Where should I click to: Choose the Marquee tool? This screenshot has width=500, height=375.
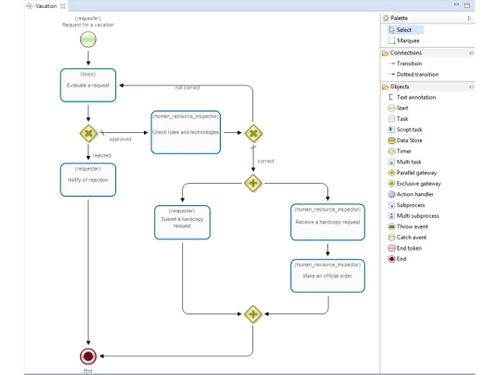404,41
